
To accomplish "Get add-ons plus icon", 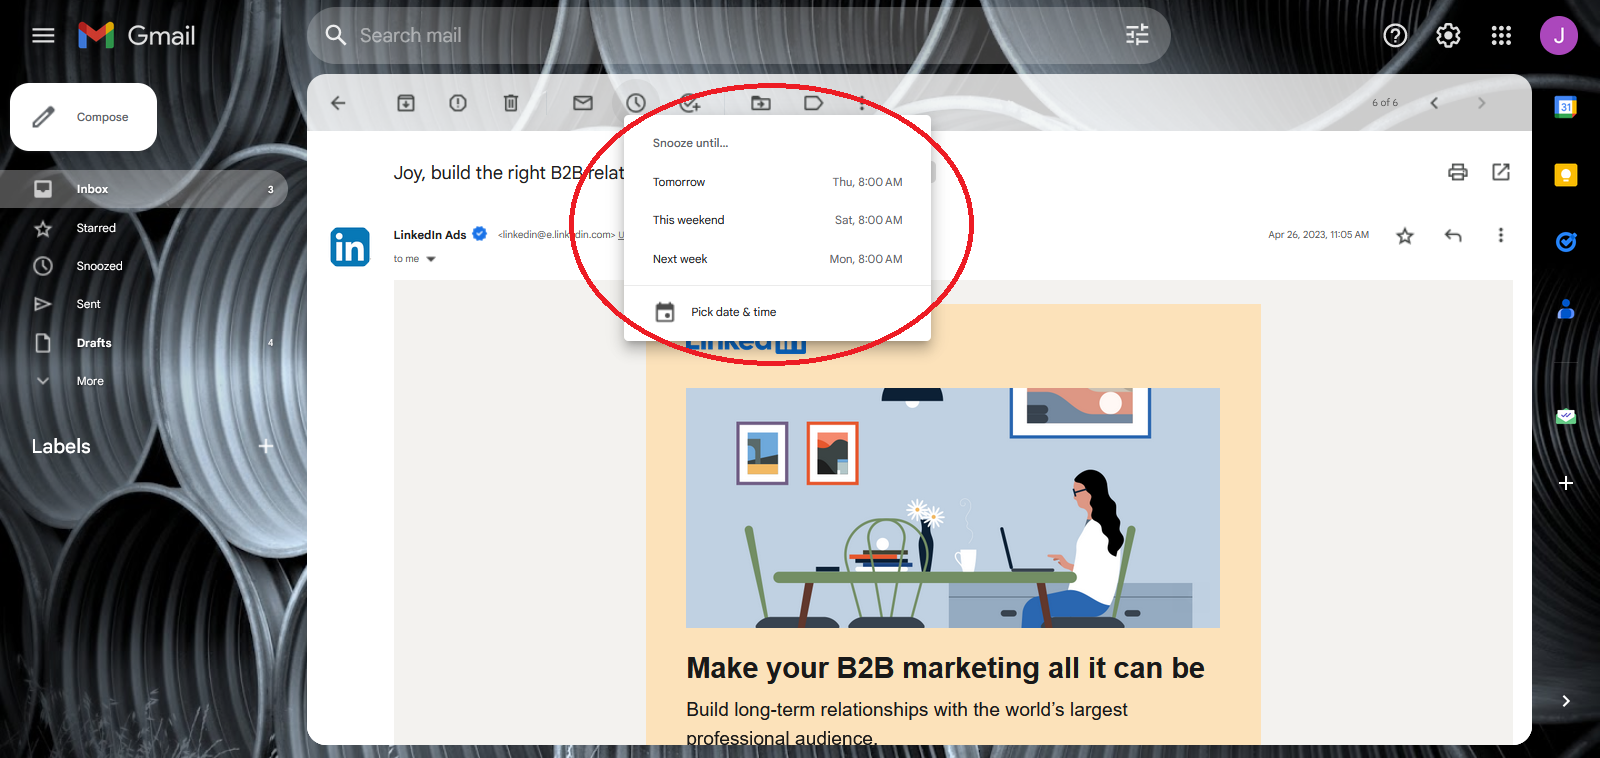I will pyautogui.click(x=1566, y=483).
